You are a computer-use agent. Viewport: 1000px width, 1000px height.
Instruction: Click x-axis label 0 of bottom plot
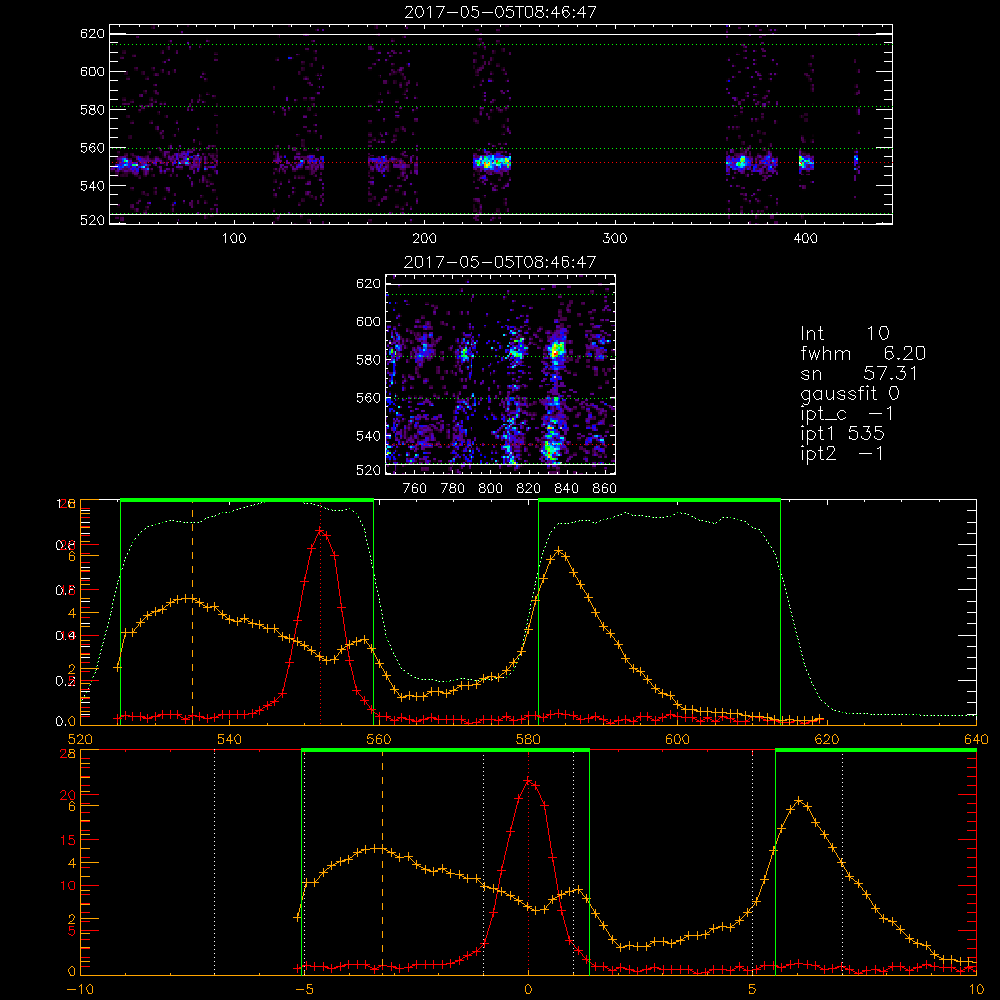tap(528, 990)
